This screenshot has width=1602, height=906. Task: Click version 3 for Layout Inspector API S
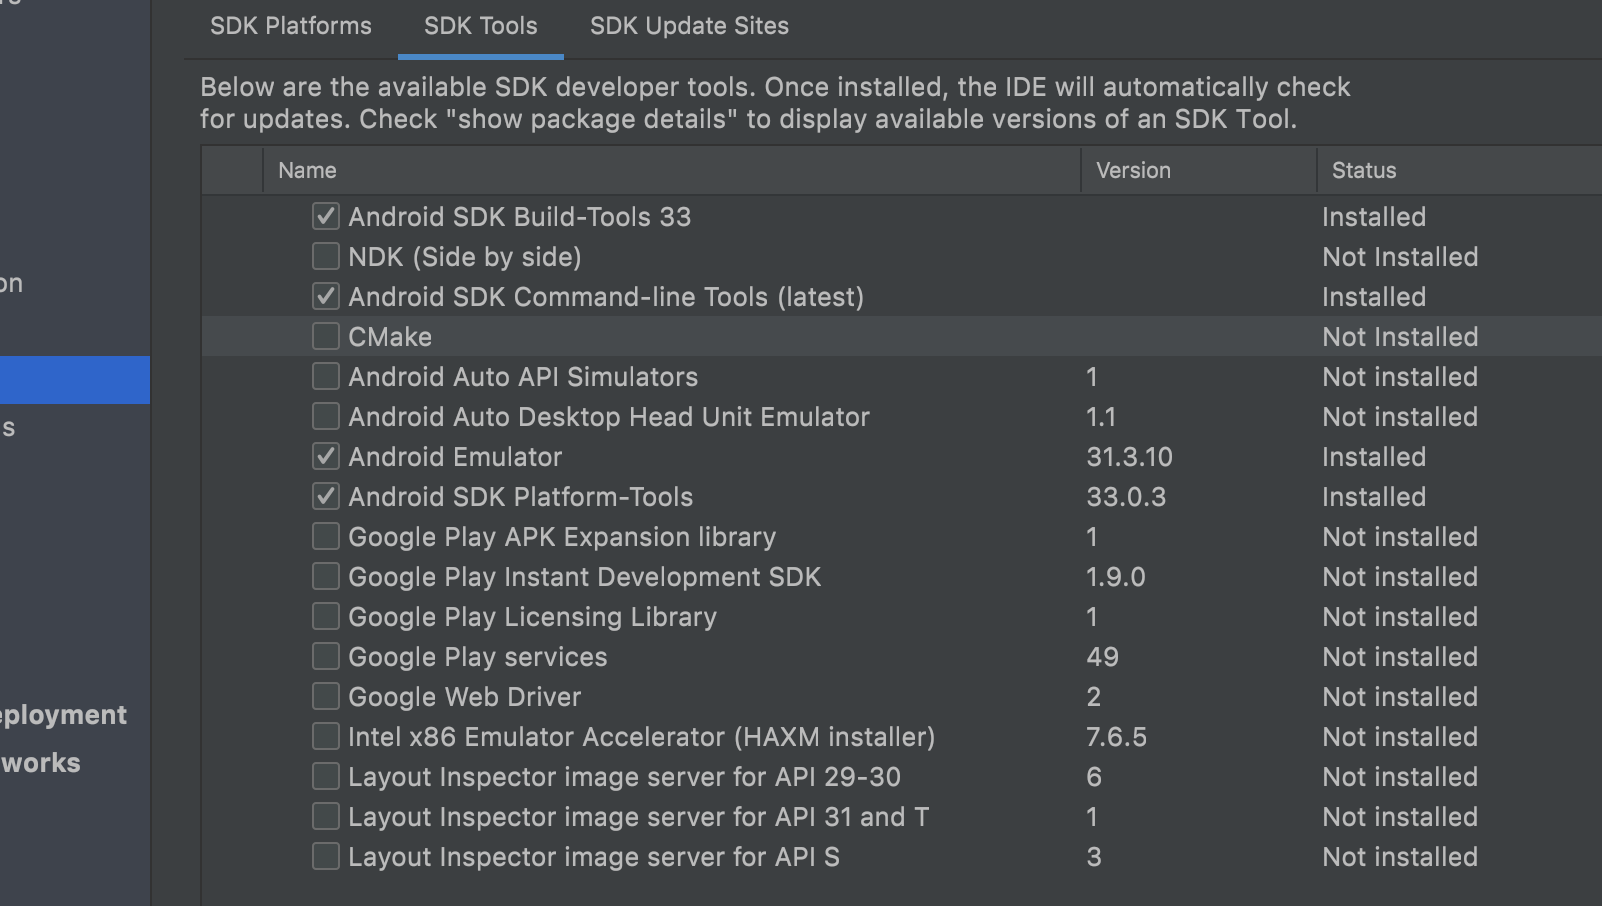(1094, 857)
